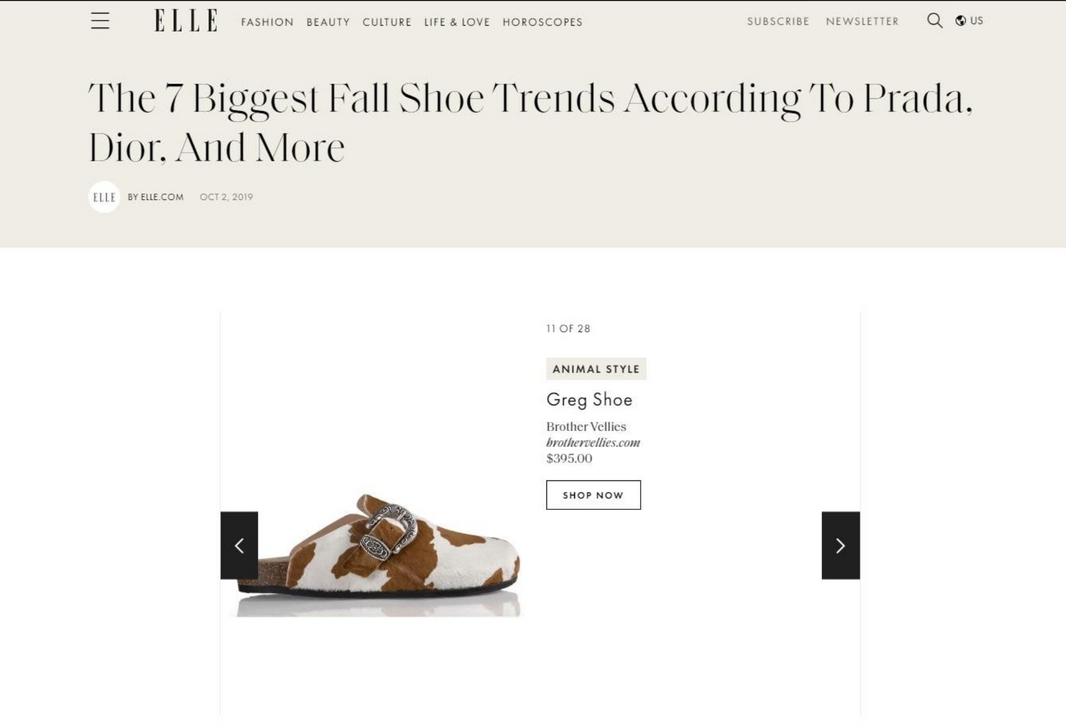The width and height of the screenshot is (1066, 727).
Task: Click the Subscribe link
Action: point(778,21)
